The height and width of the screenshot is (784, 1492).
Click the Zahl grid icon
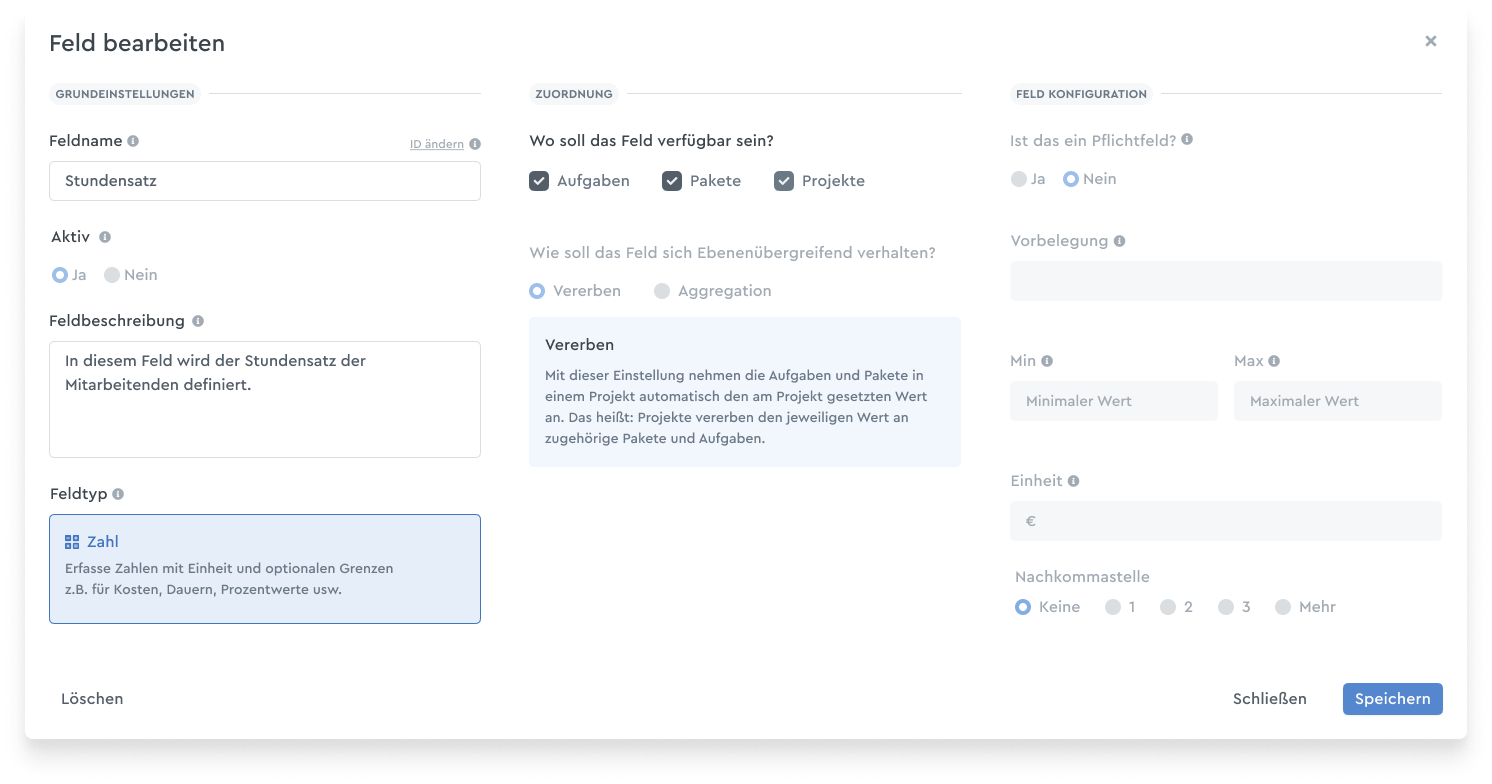[x=72, y=542]
